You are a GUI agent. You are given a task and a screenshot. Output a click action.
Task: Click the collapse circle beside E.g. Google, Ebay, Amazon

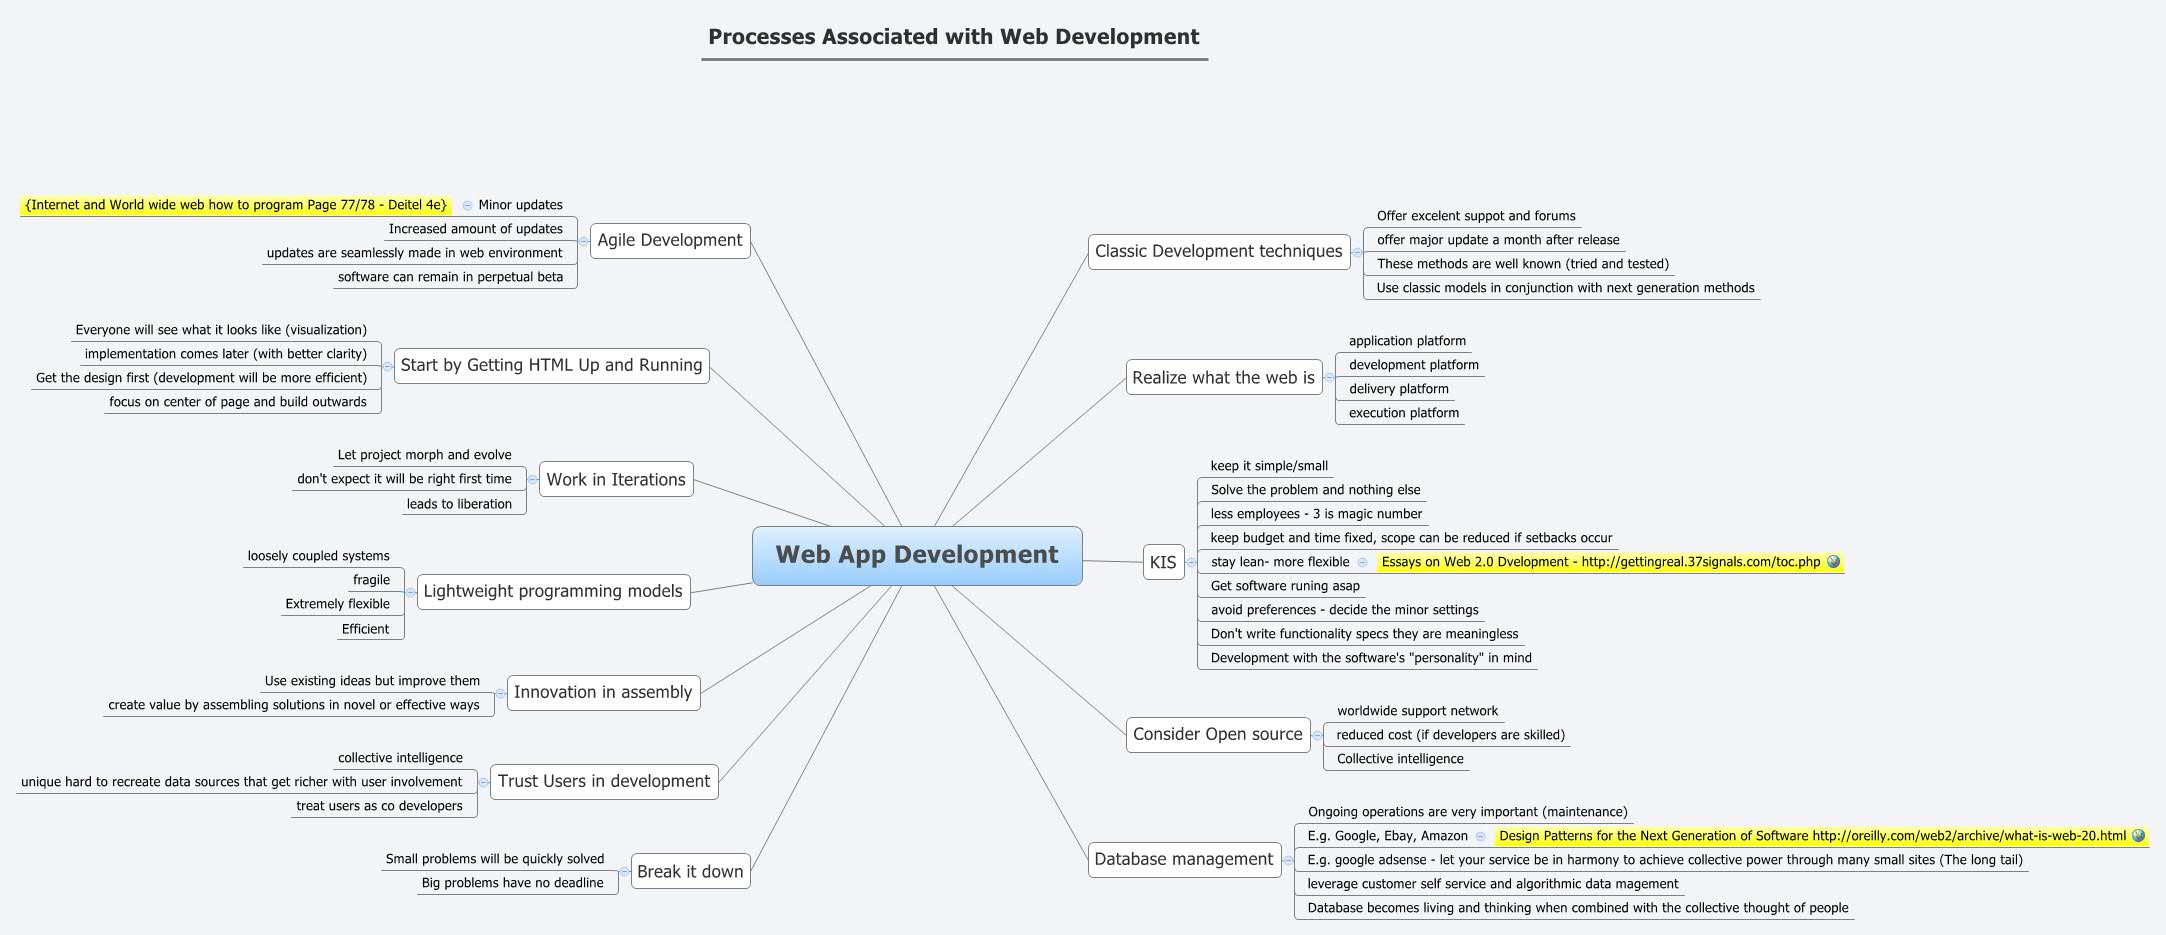pos(1481,836)
